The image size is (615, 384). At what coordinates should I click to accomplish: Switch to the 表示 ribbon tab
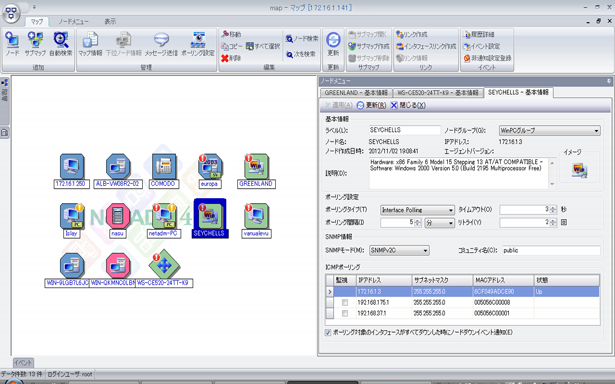110,22
